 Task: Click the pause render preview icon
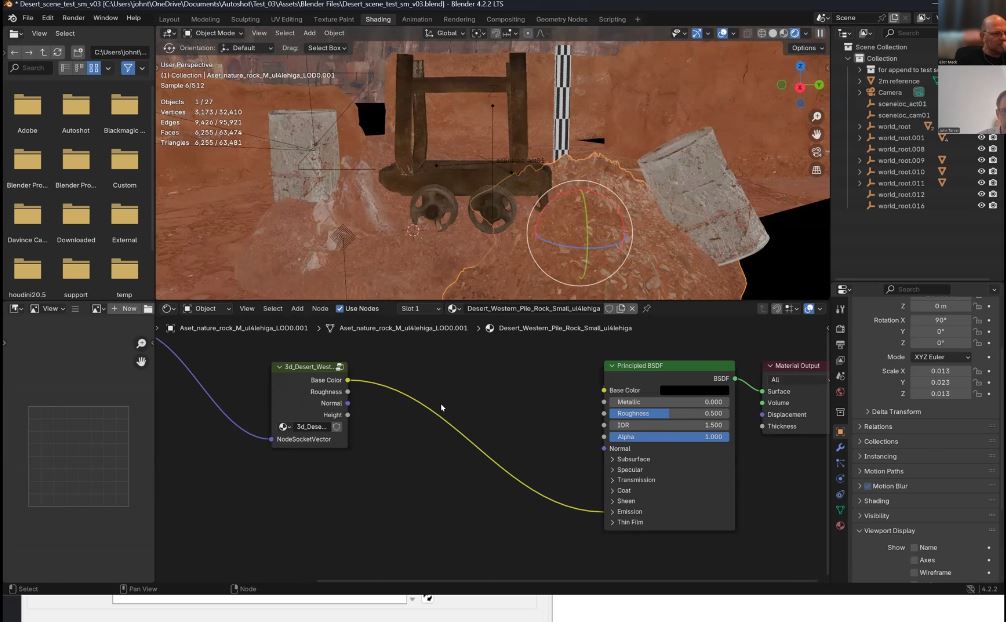[820, 33]
